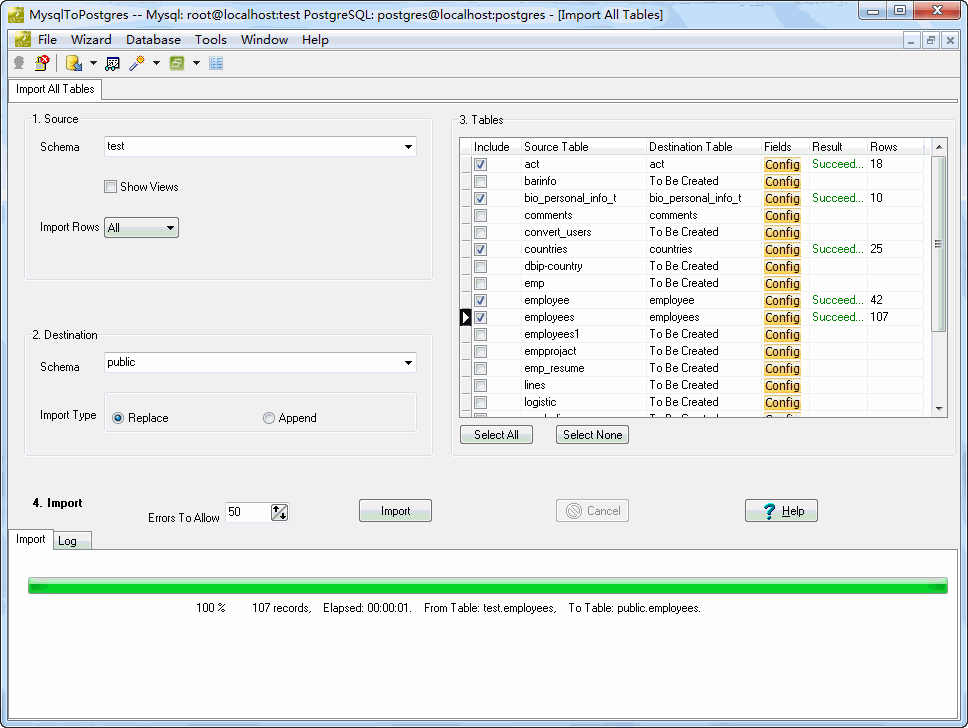The height and width of the screenshot is (728, 968).
Task: Click the Destination Table column header
Action: (703, 147)
